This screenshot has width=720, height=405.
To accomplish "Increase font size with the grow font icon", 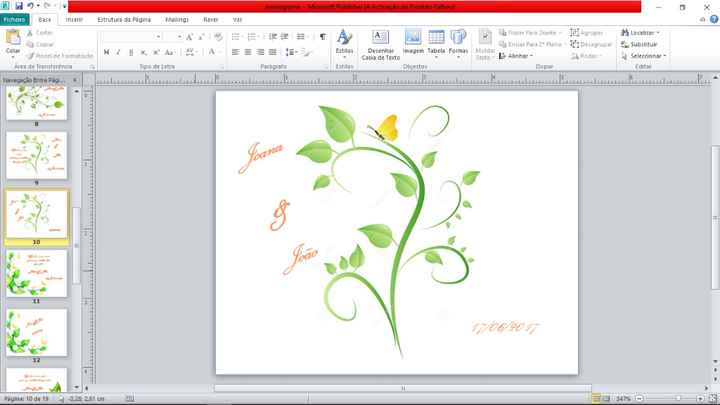I will pos(190,37).
